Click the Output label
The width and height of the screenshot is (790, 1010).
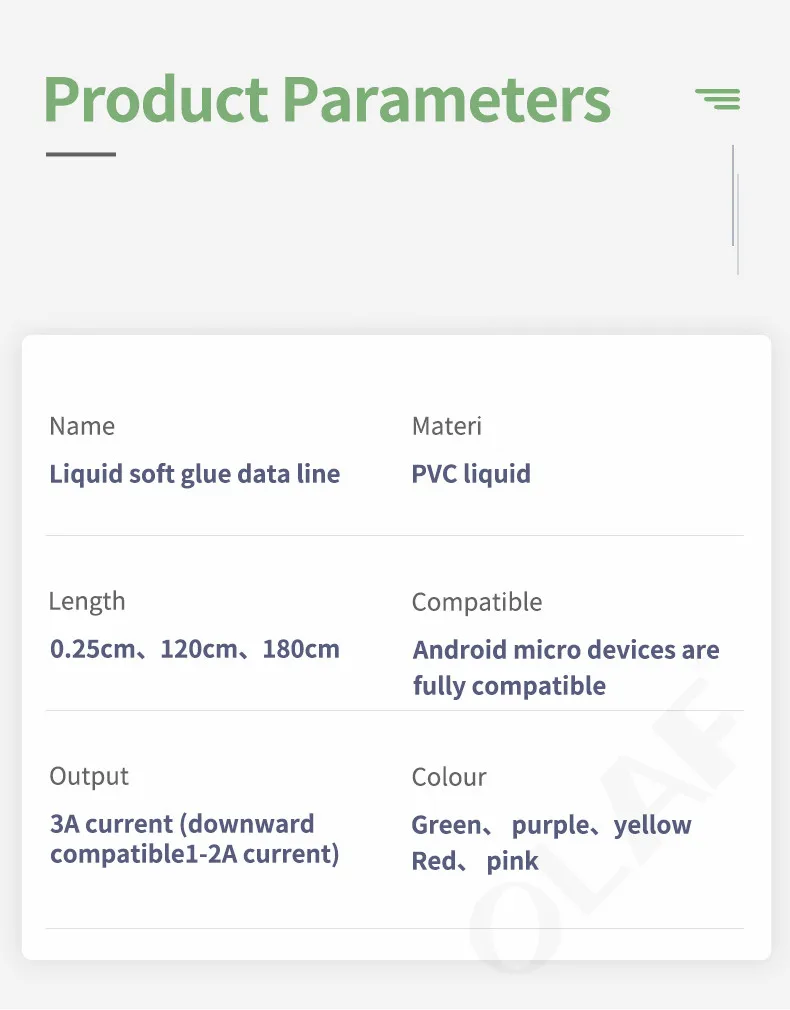[89, 776]
